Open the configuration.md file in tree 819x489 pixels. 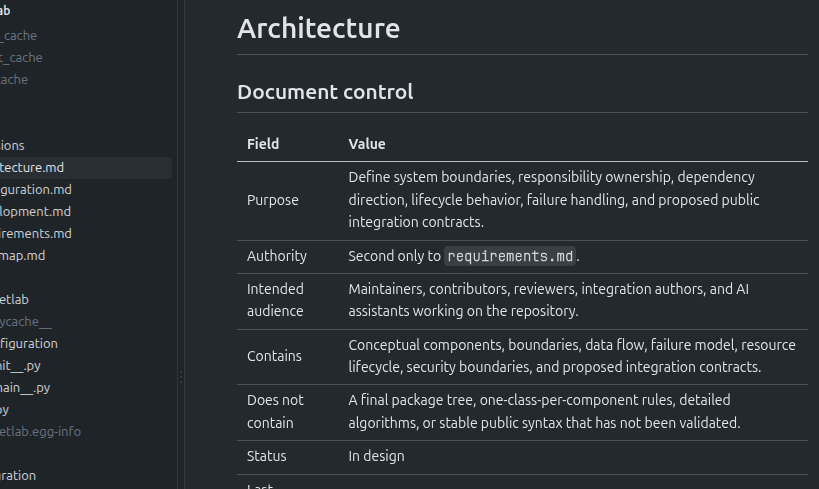tap(36, 190)
